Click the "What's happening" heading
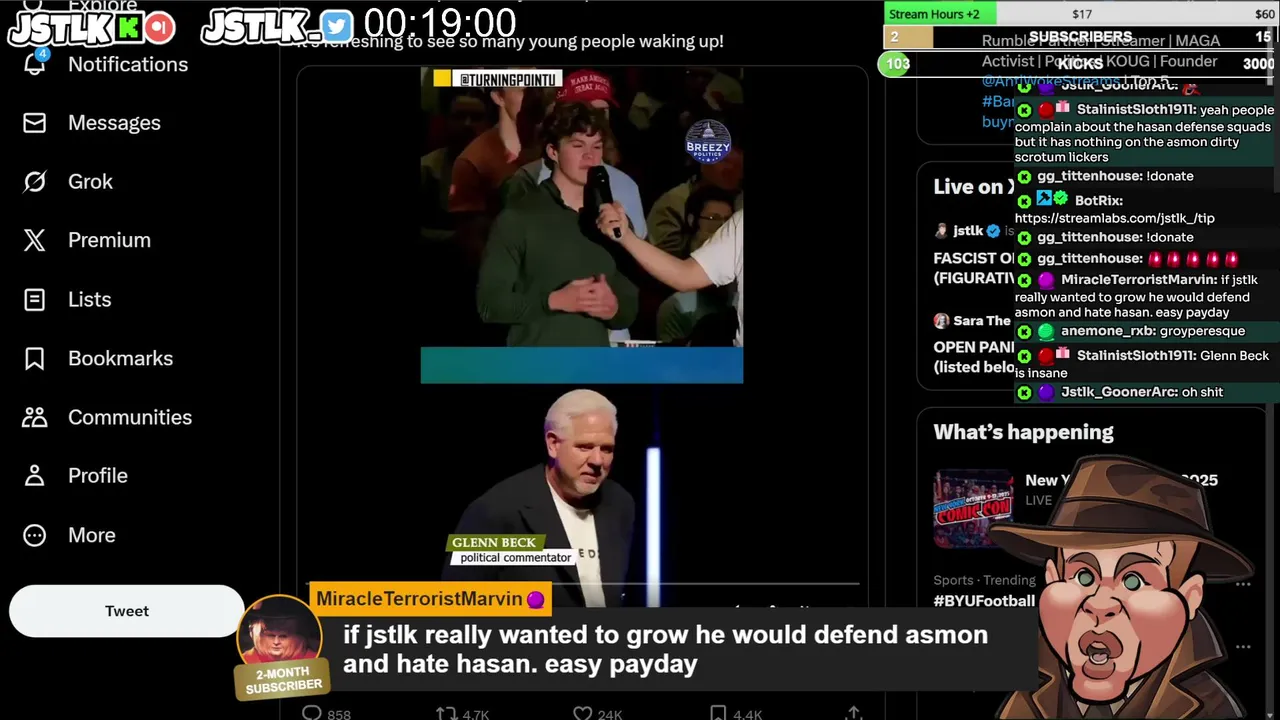This screenshot has height=720, width=1280. (1023, 432)
